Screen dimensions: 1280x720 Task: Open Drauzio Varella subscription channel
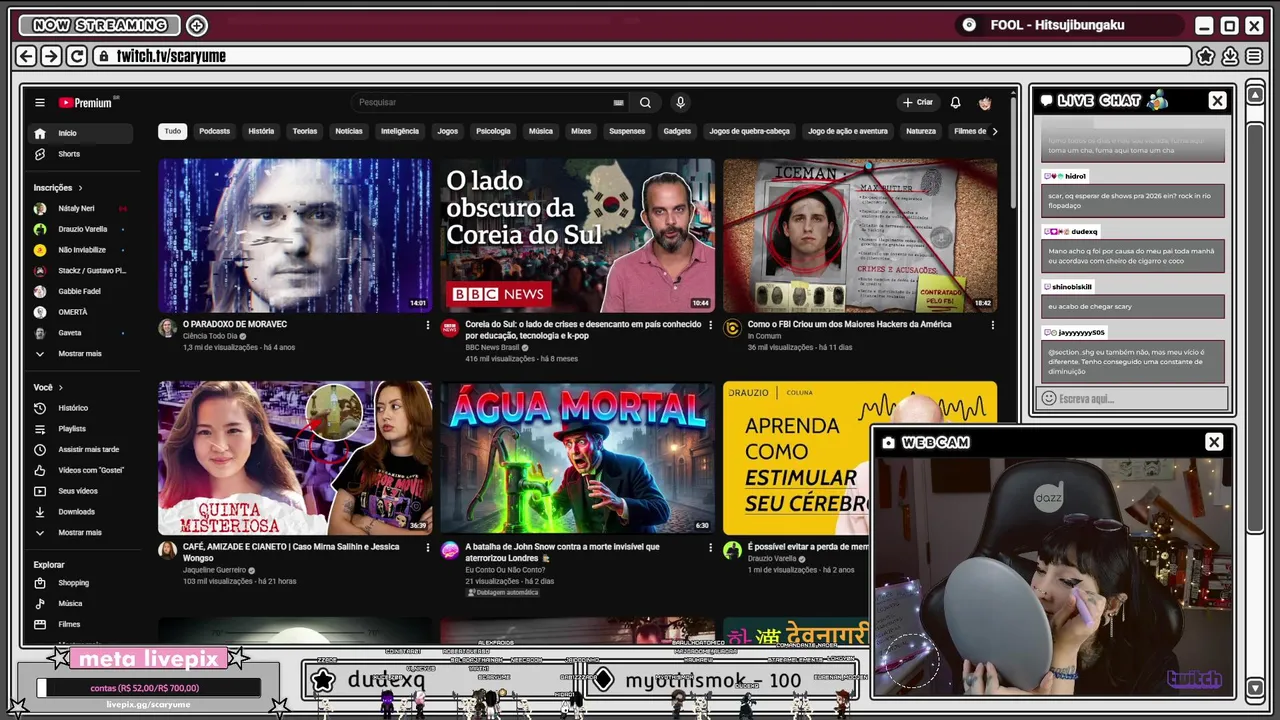coord(80,229)
